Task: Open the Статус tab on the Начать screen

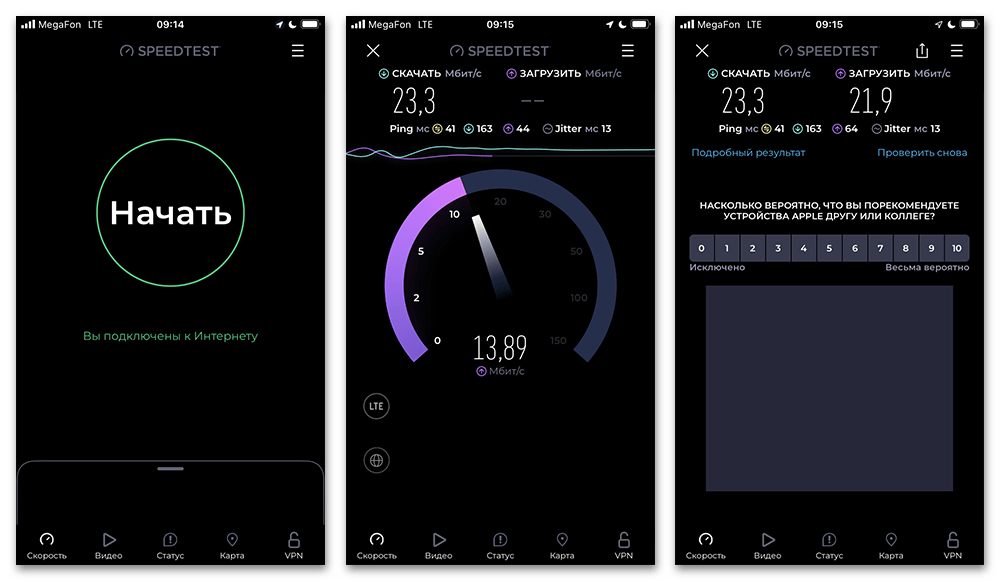Action: [x=170, y=546]
